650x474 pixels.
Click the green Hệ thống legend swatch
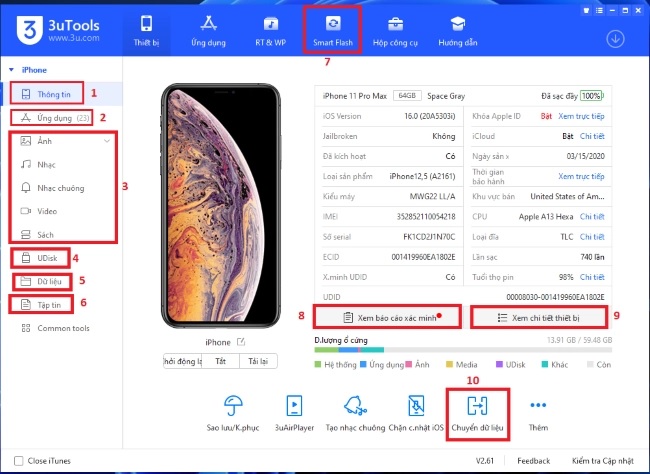click(x=318, y=365)
